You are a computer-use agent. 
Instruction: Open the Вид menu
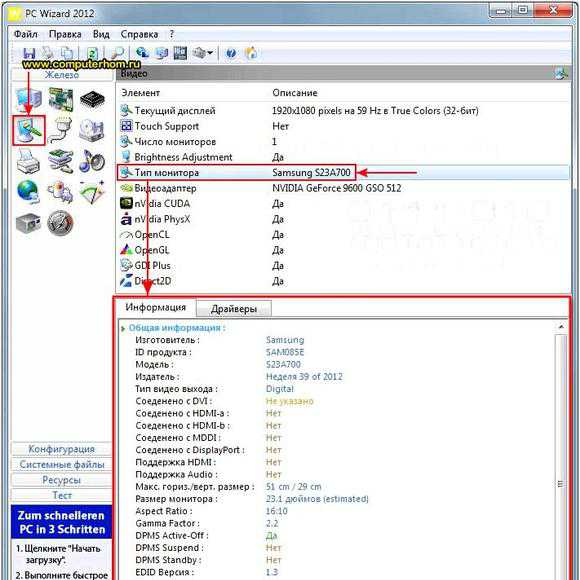tap(101, 34)
